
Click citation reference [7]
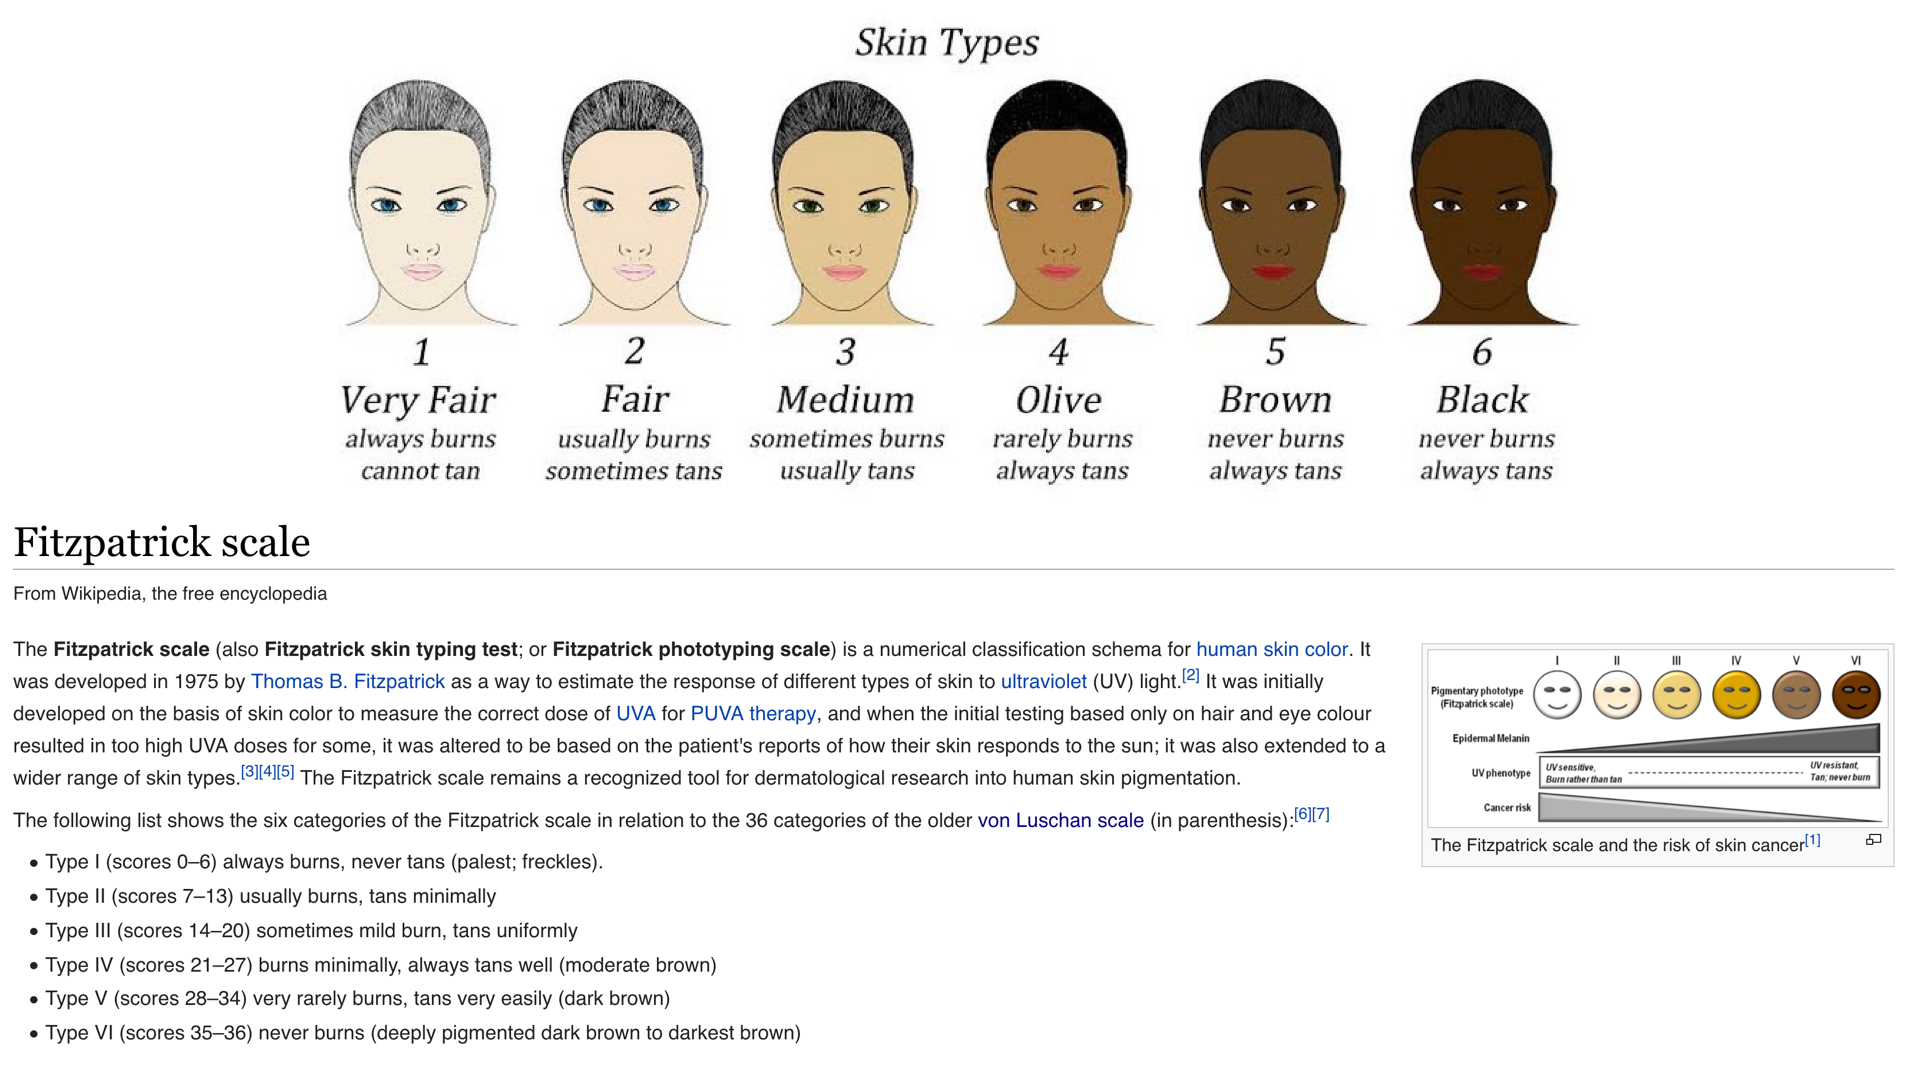(1320, 814)
